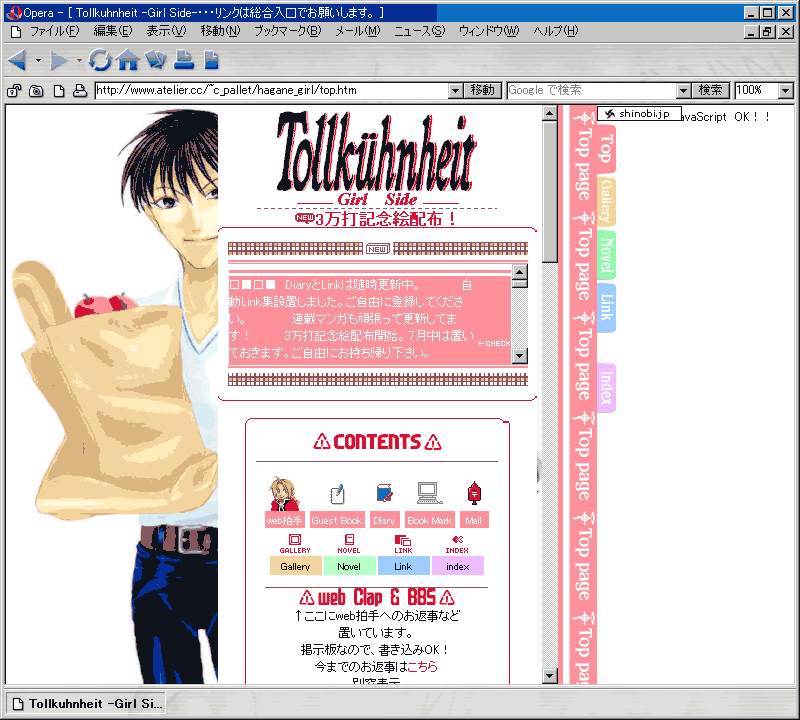Viewport: 800px width, 720px height.
Task: Select the purple Index side tab
Action: (606, 388)
